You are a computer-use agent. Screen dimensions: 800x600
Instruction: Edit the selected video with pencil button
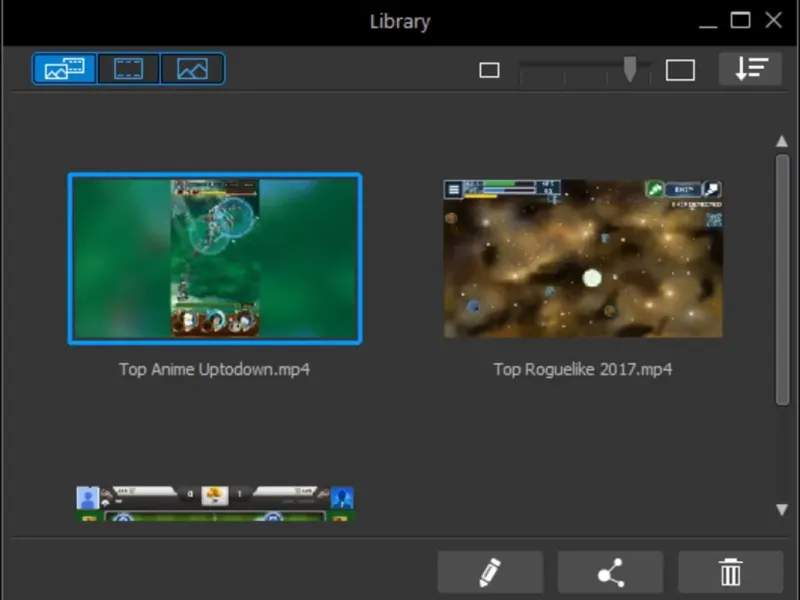click(490, 572)
